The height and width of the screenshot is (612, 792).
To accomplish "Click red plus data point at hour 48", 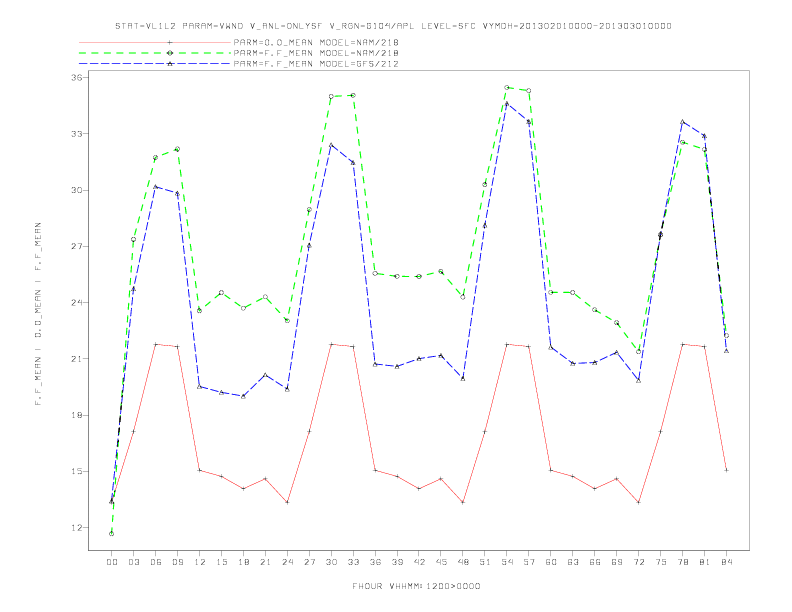I will [463, 502].
